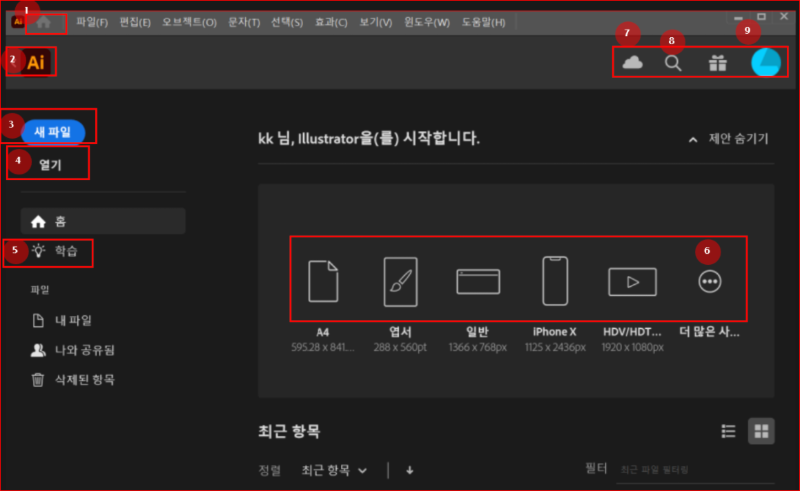The image size is (800, 491).
Task: Open the 보기(V) menu
Action: pos(376,22)
